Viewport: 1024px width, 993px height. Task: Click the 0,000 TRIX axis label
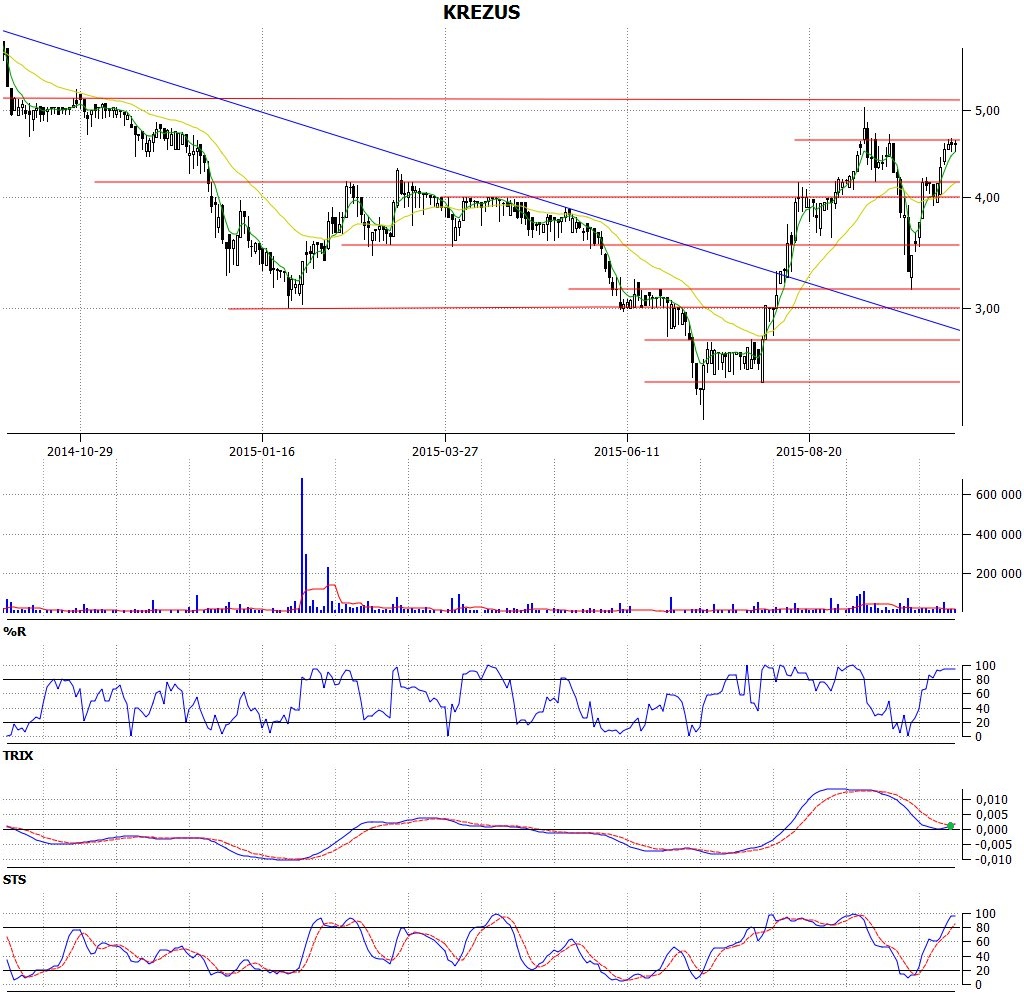pos(991,830)
